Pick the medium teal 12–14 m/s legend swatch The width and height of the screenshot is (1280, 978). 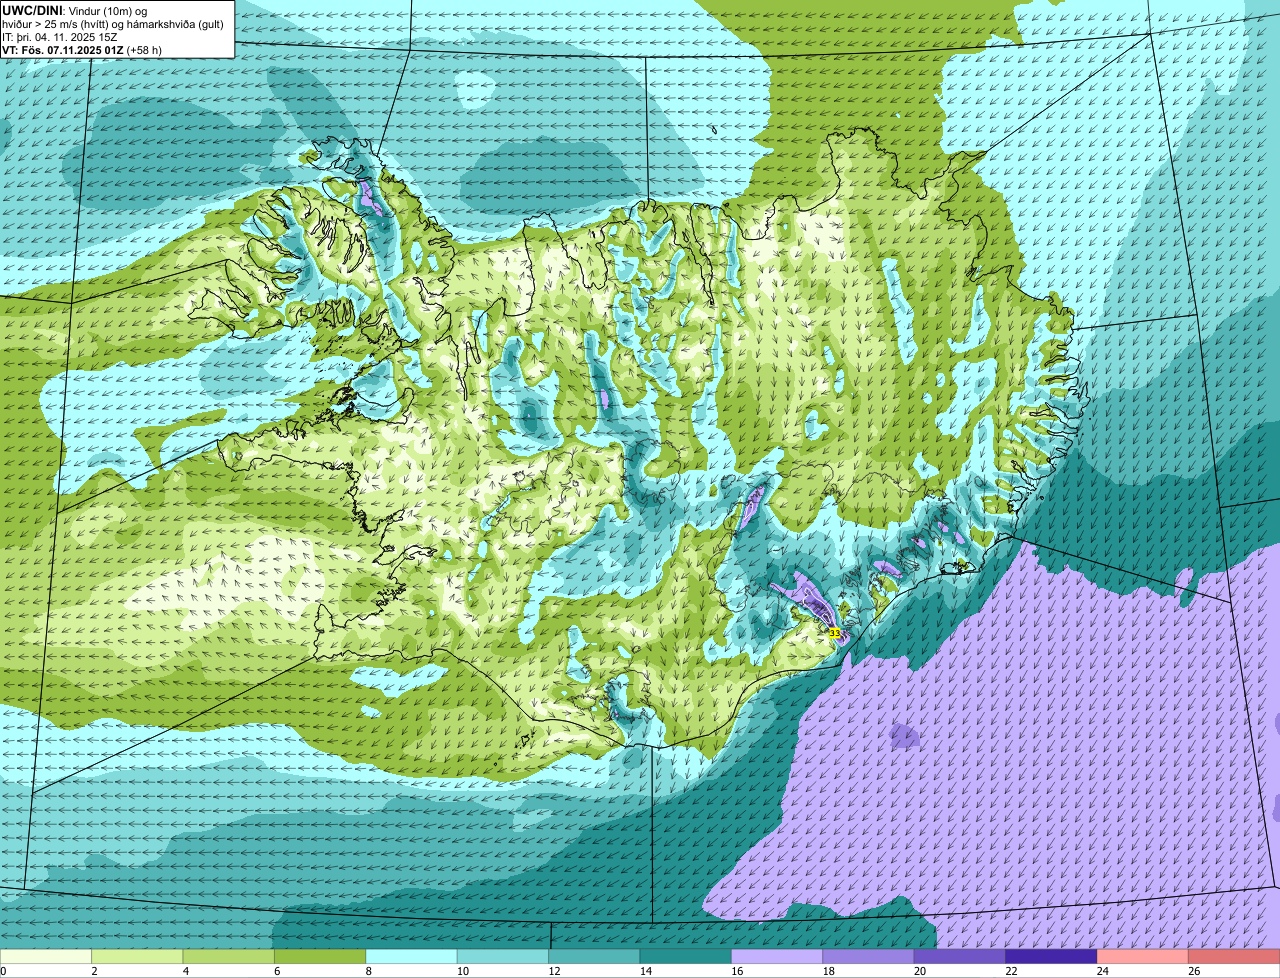594,957
